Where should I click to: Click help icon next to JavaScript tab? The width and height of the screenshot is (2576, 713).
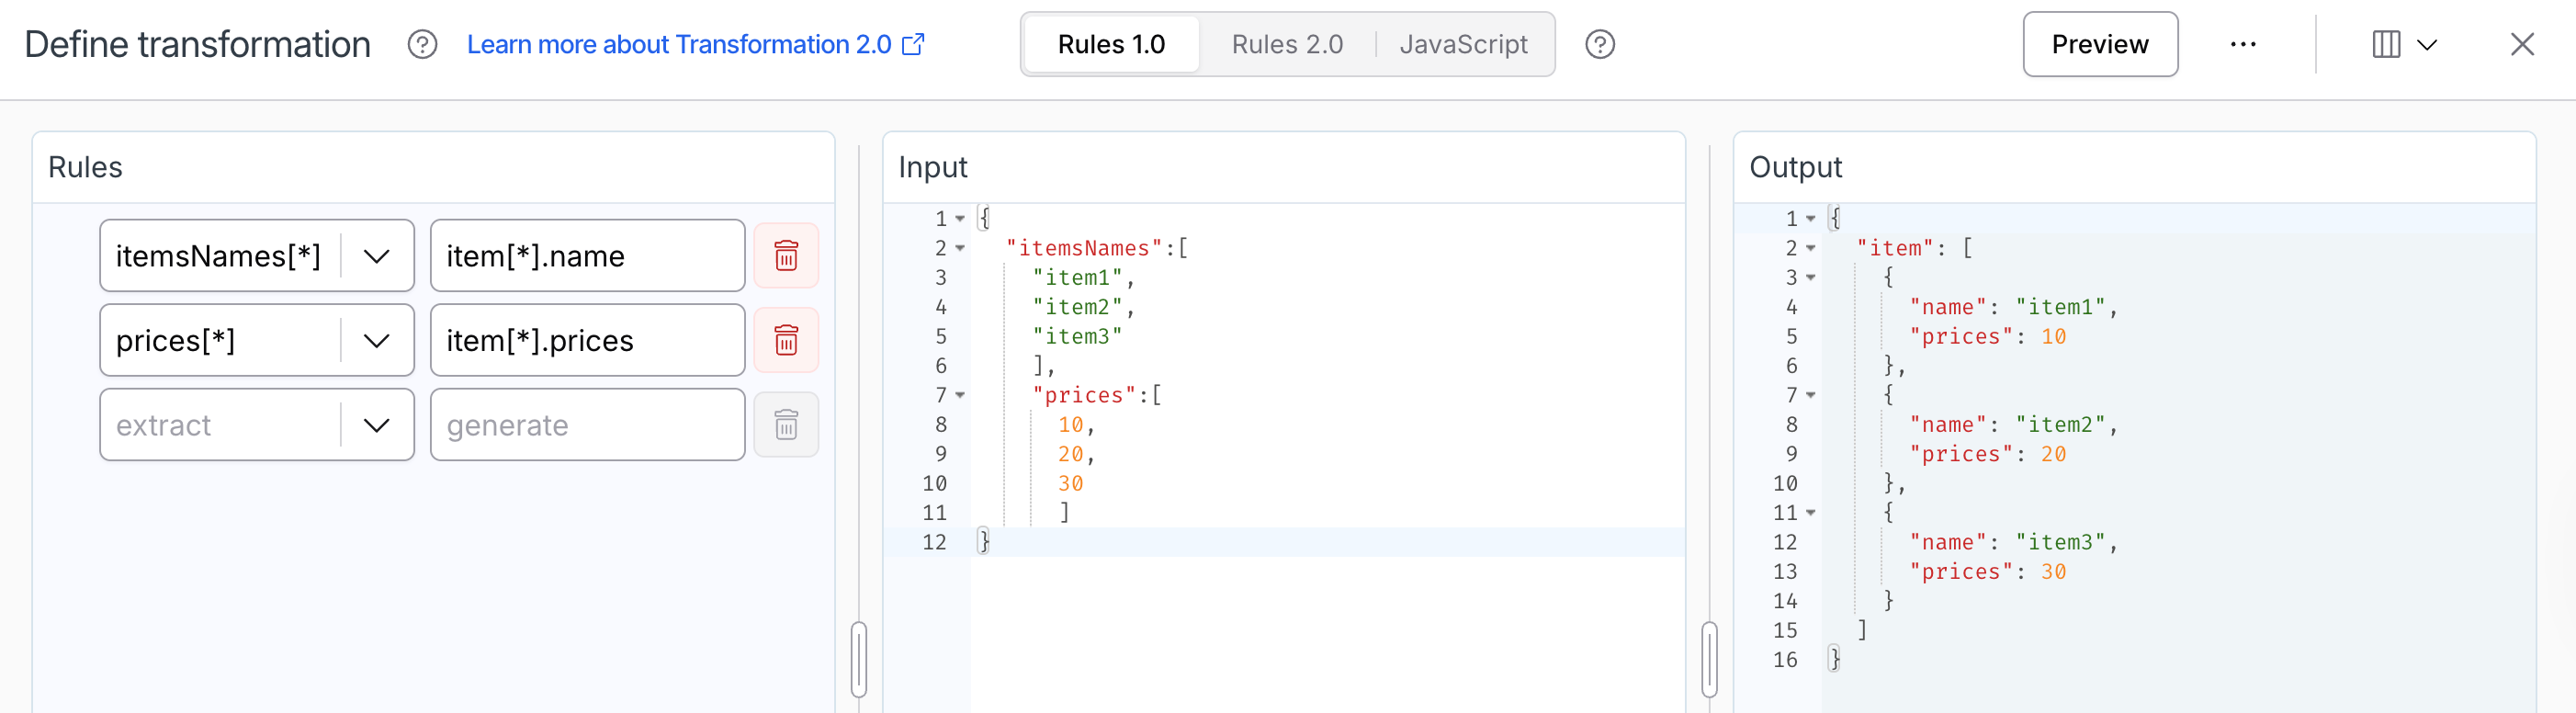click(x=1599, y=45)
